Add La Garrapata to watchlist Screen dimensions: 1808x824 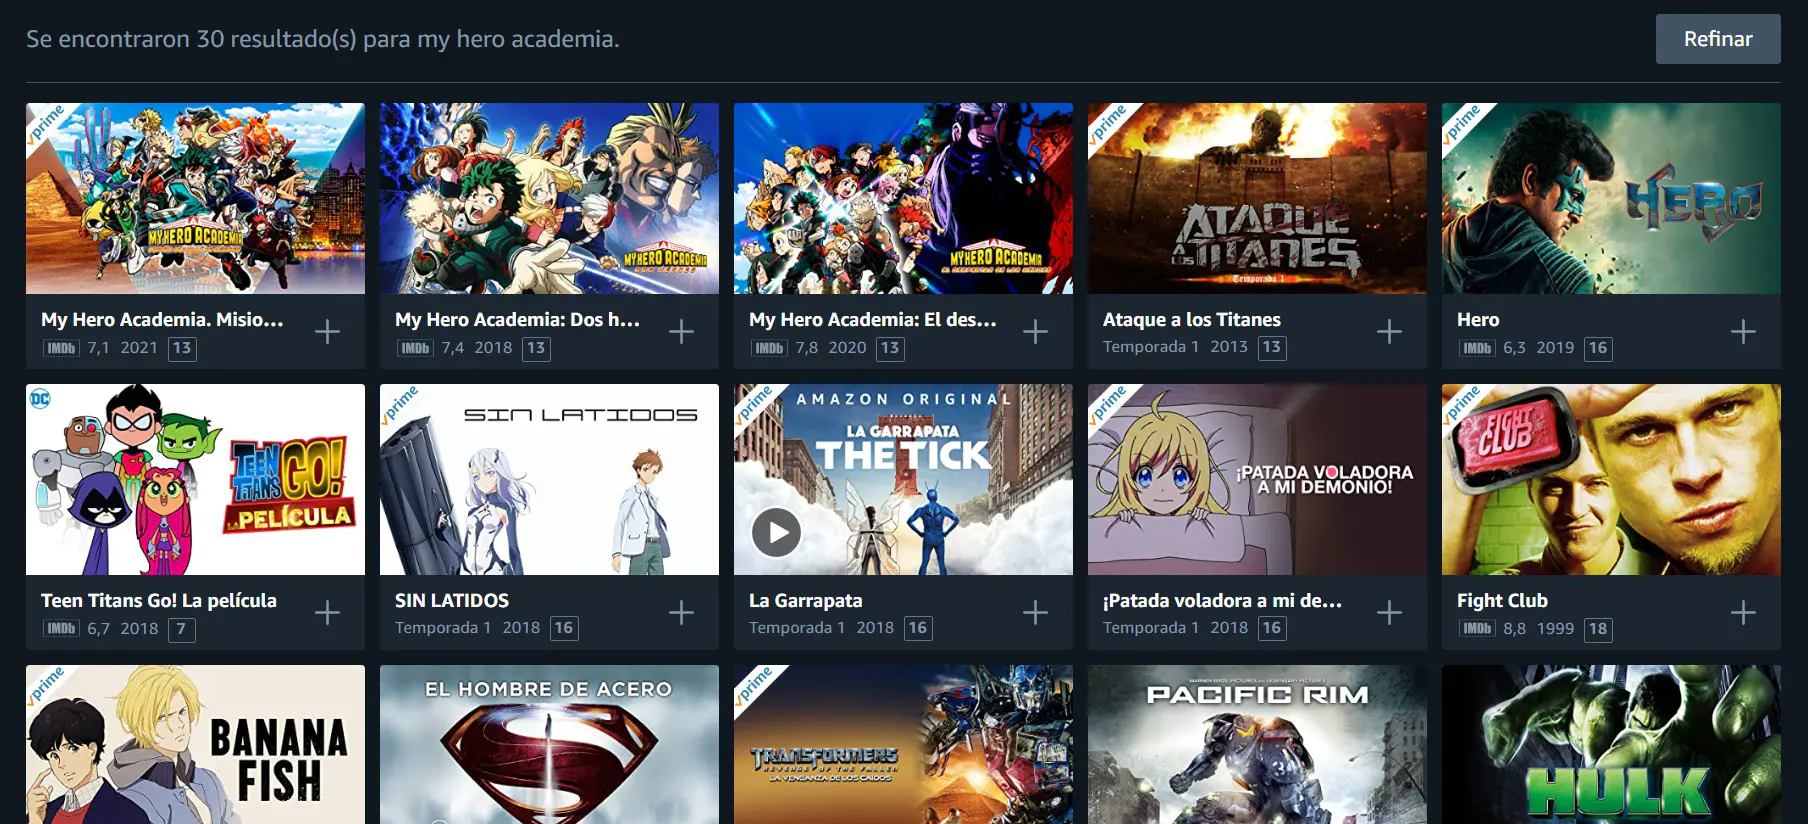(1036, 612)
